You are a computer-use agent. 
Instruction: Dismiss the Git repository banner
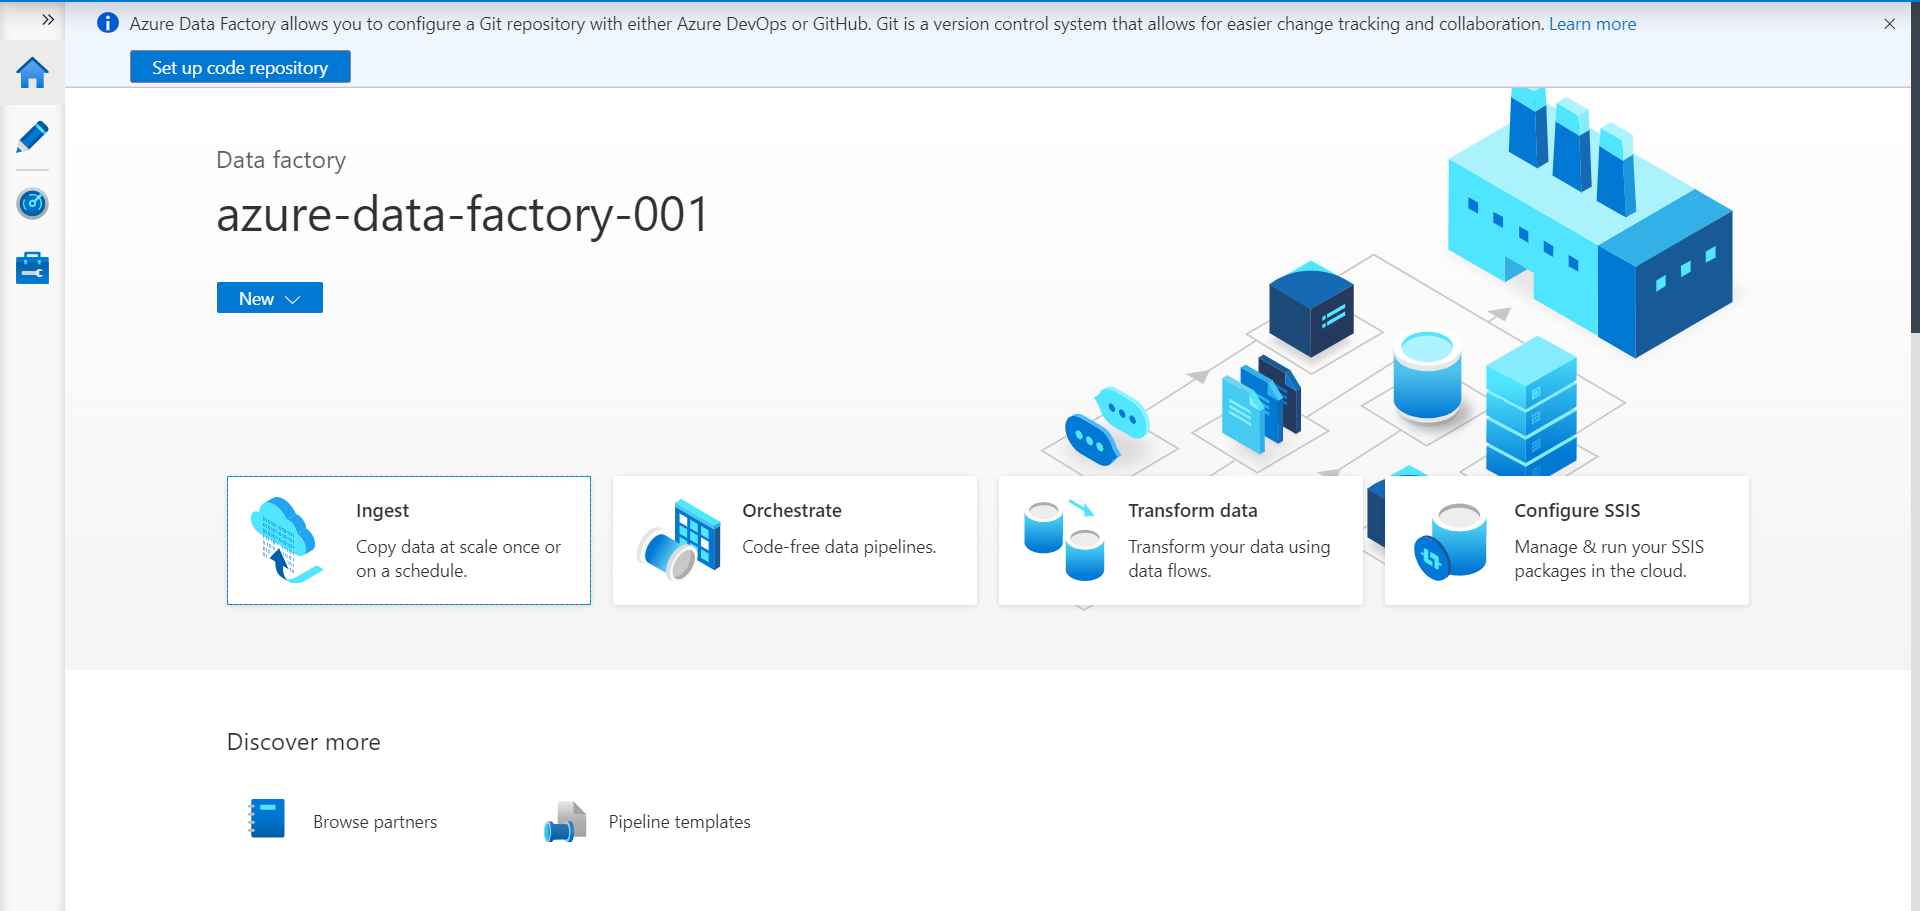pos(1889,24)
